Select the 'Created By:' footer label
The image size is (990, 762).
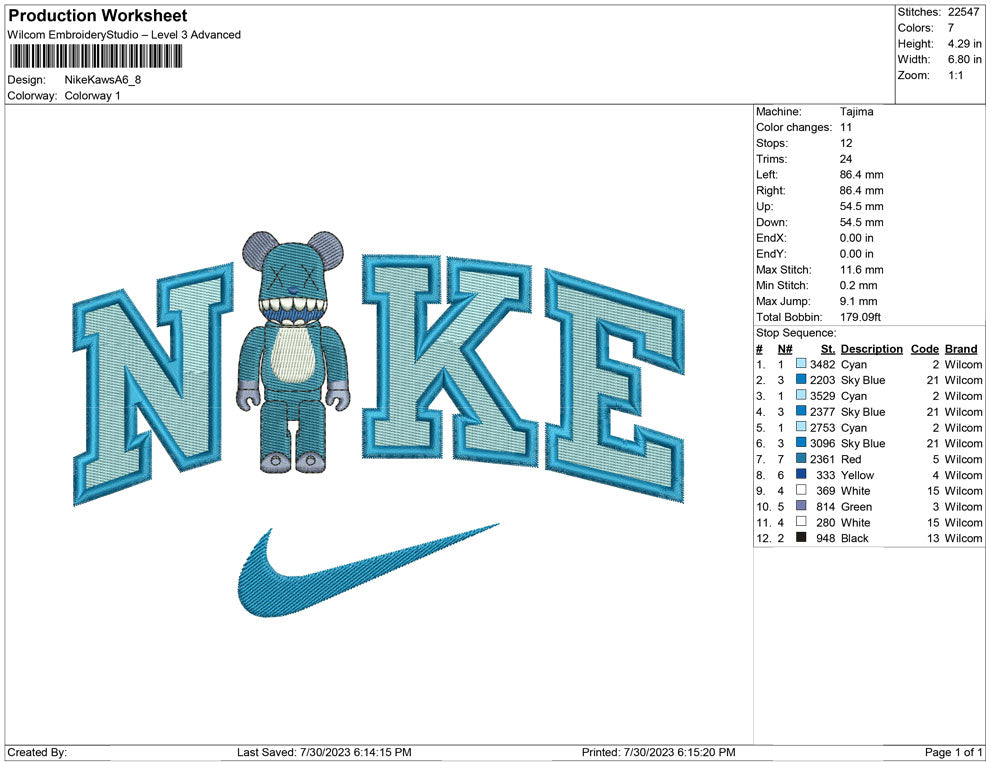[x=37, y=752]
